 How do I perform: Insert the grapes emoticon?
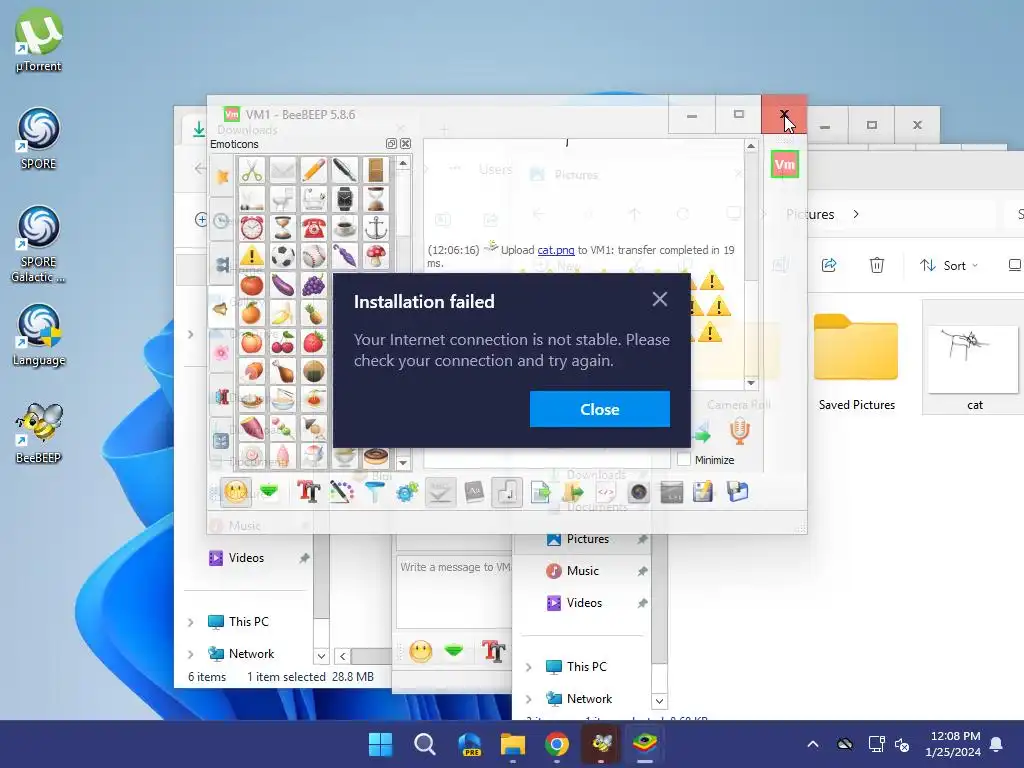tap(313, 285)
